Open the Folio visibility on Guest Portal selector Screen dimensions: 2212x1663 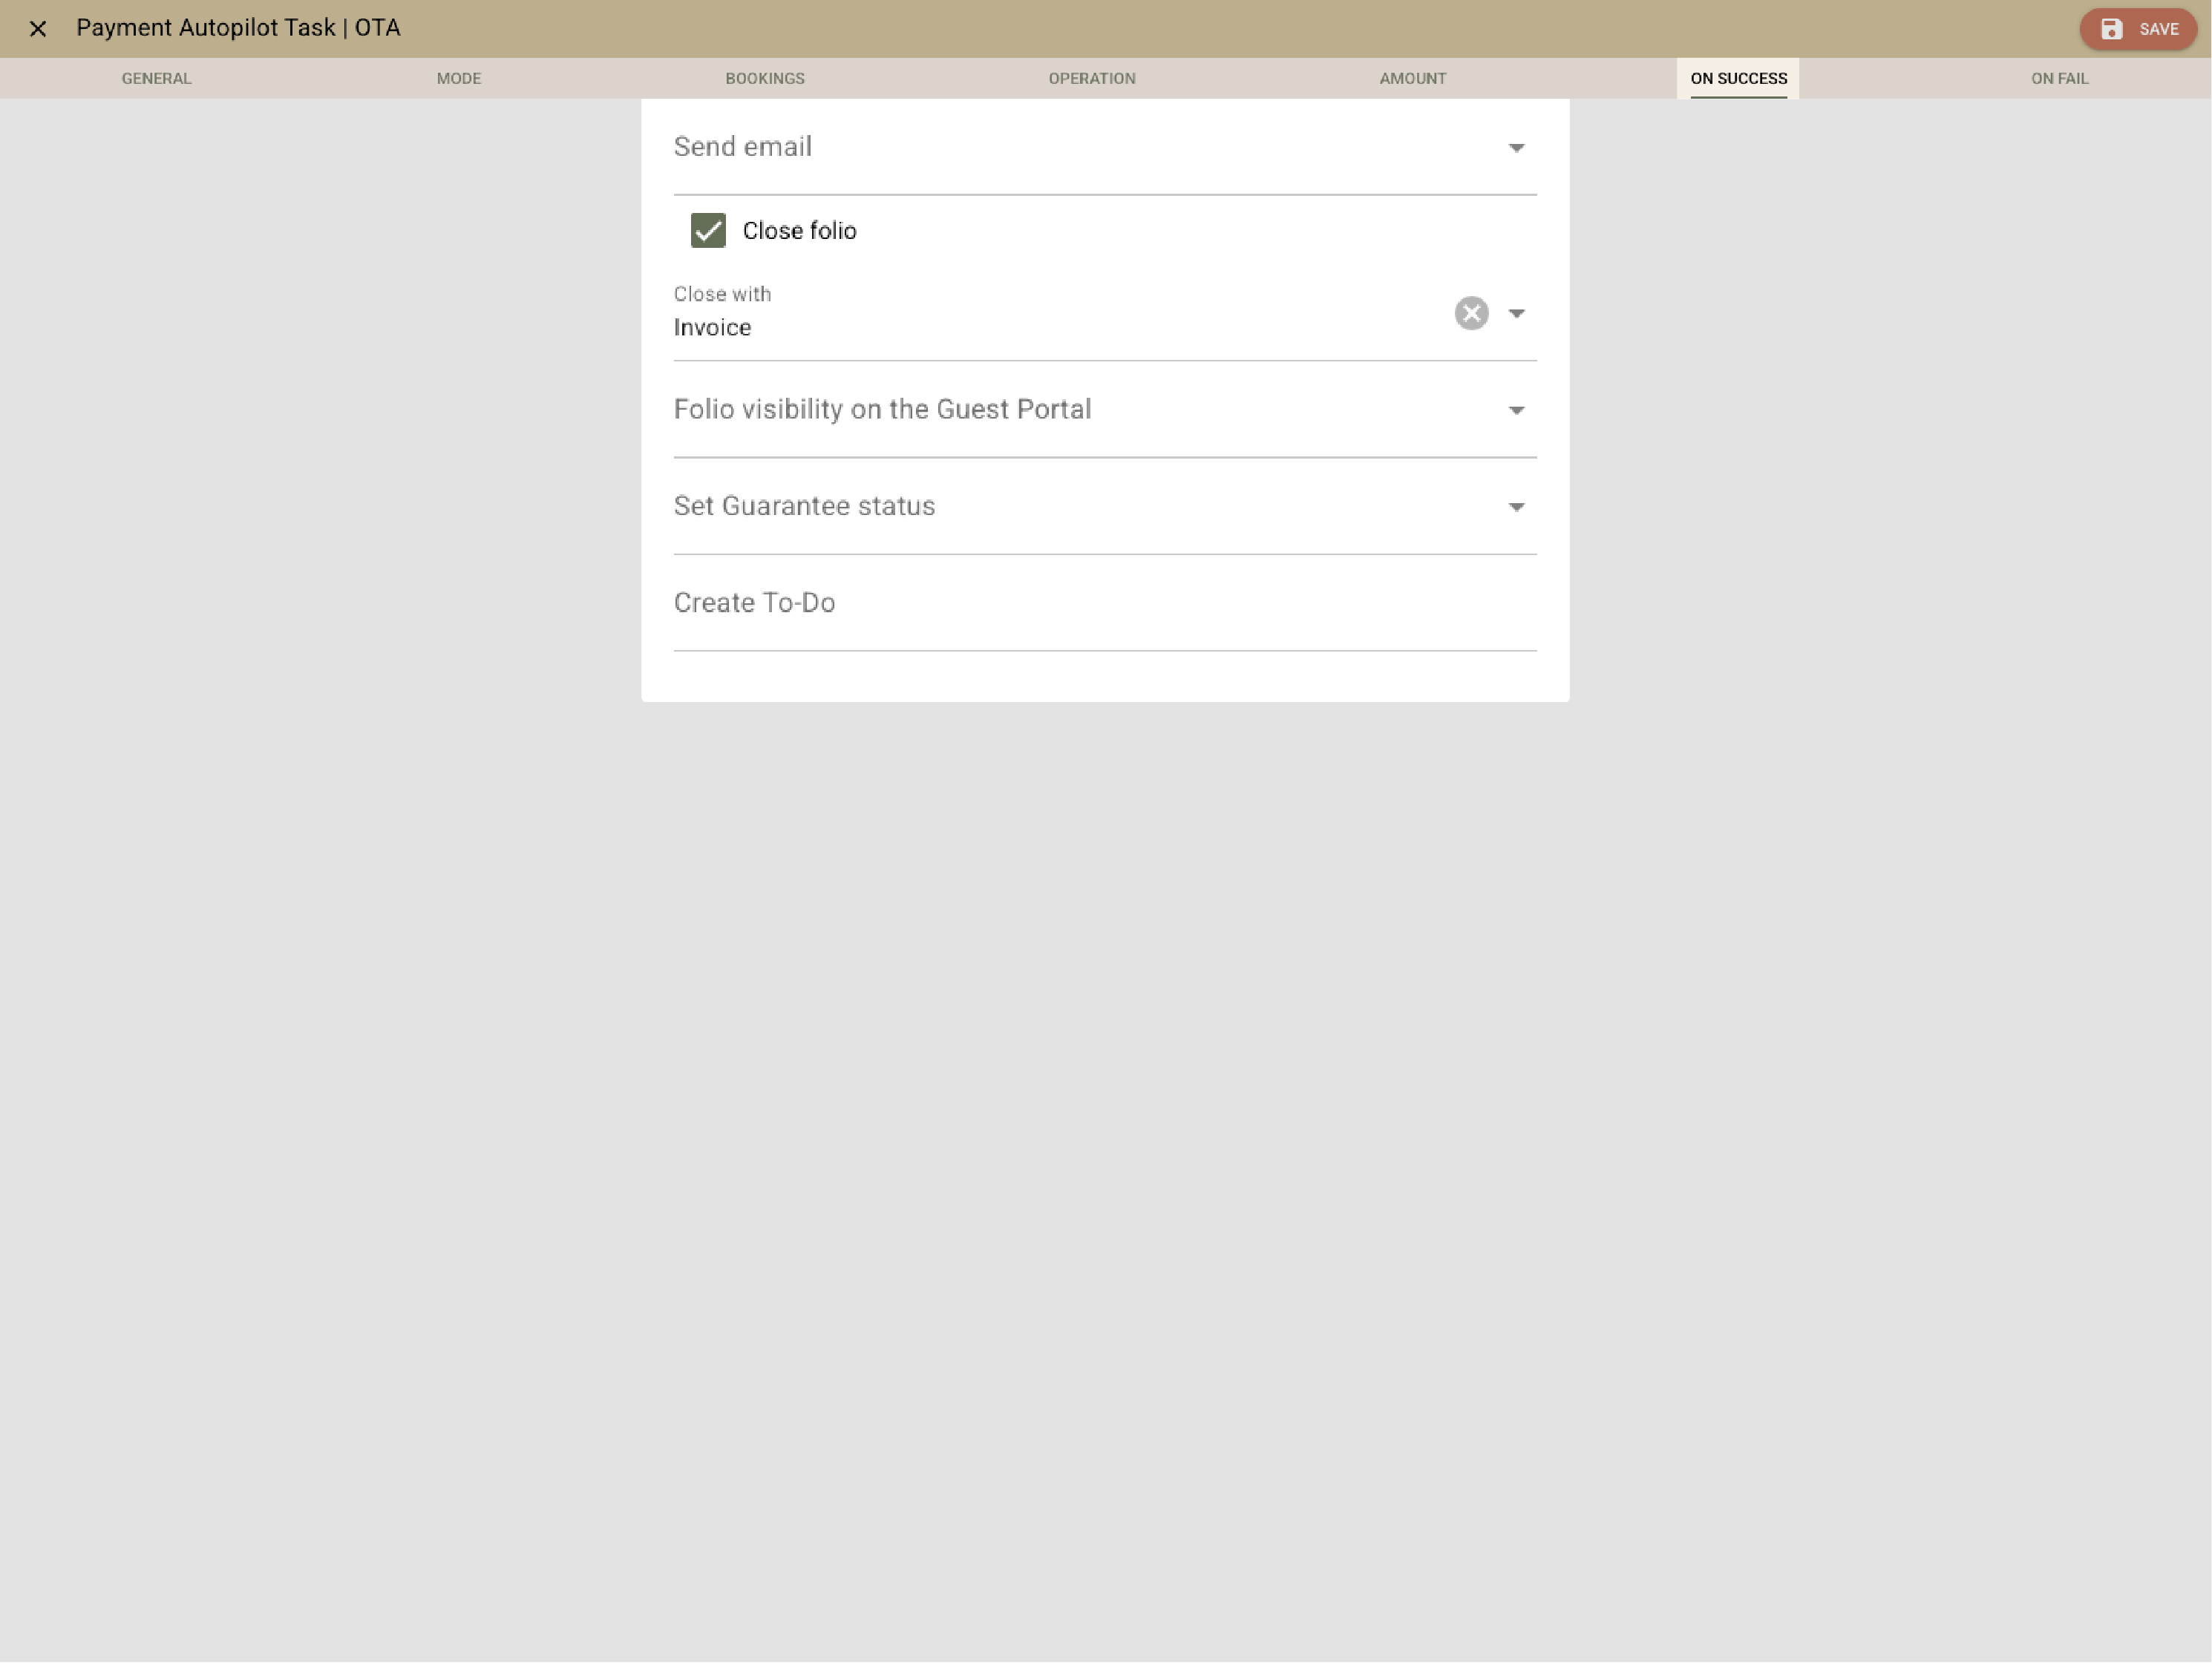click(x=1100, y=409)
